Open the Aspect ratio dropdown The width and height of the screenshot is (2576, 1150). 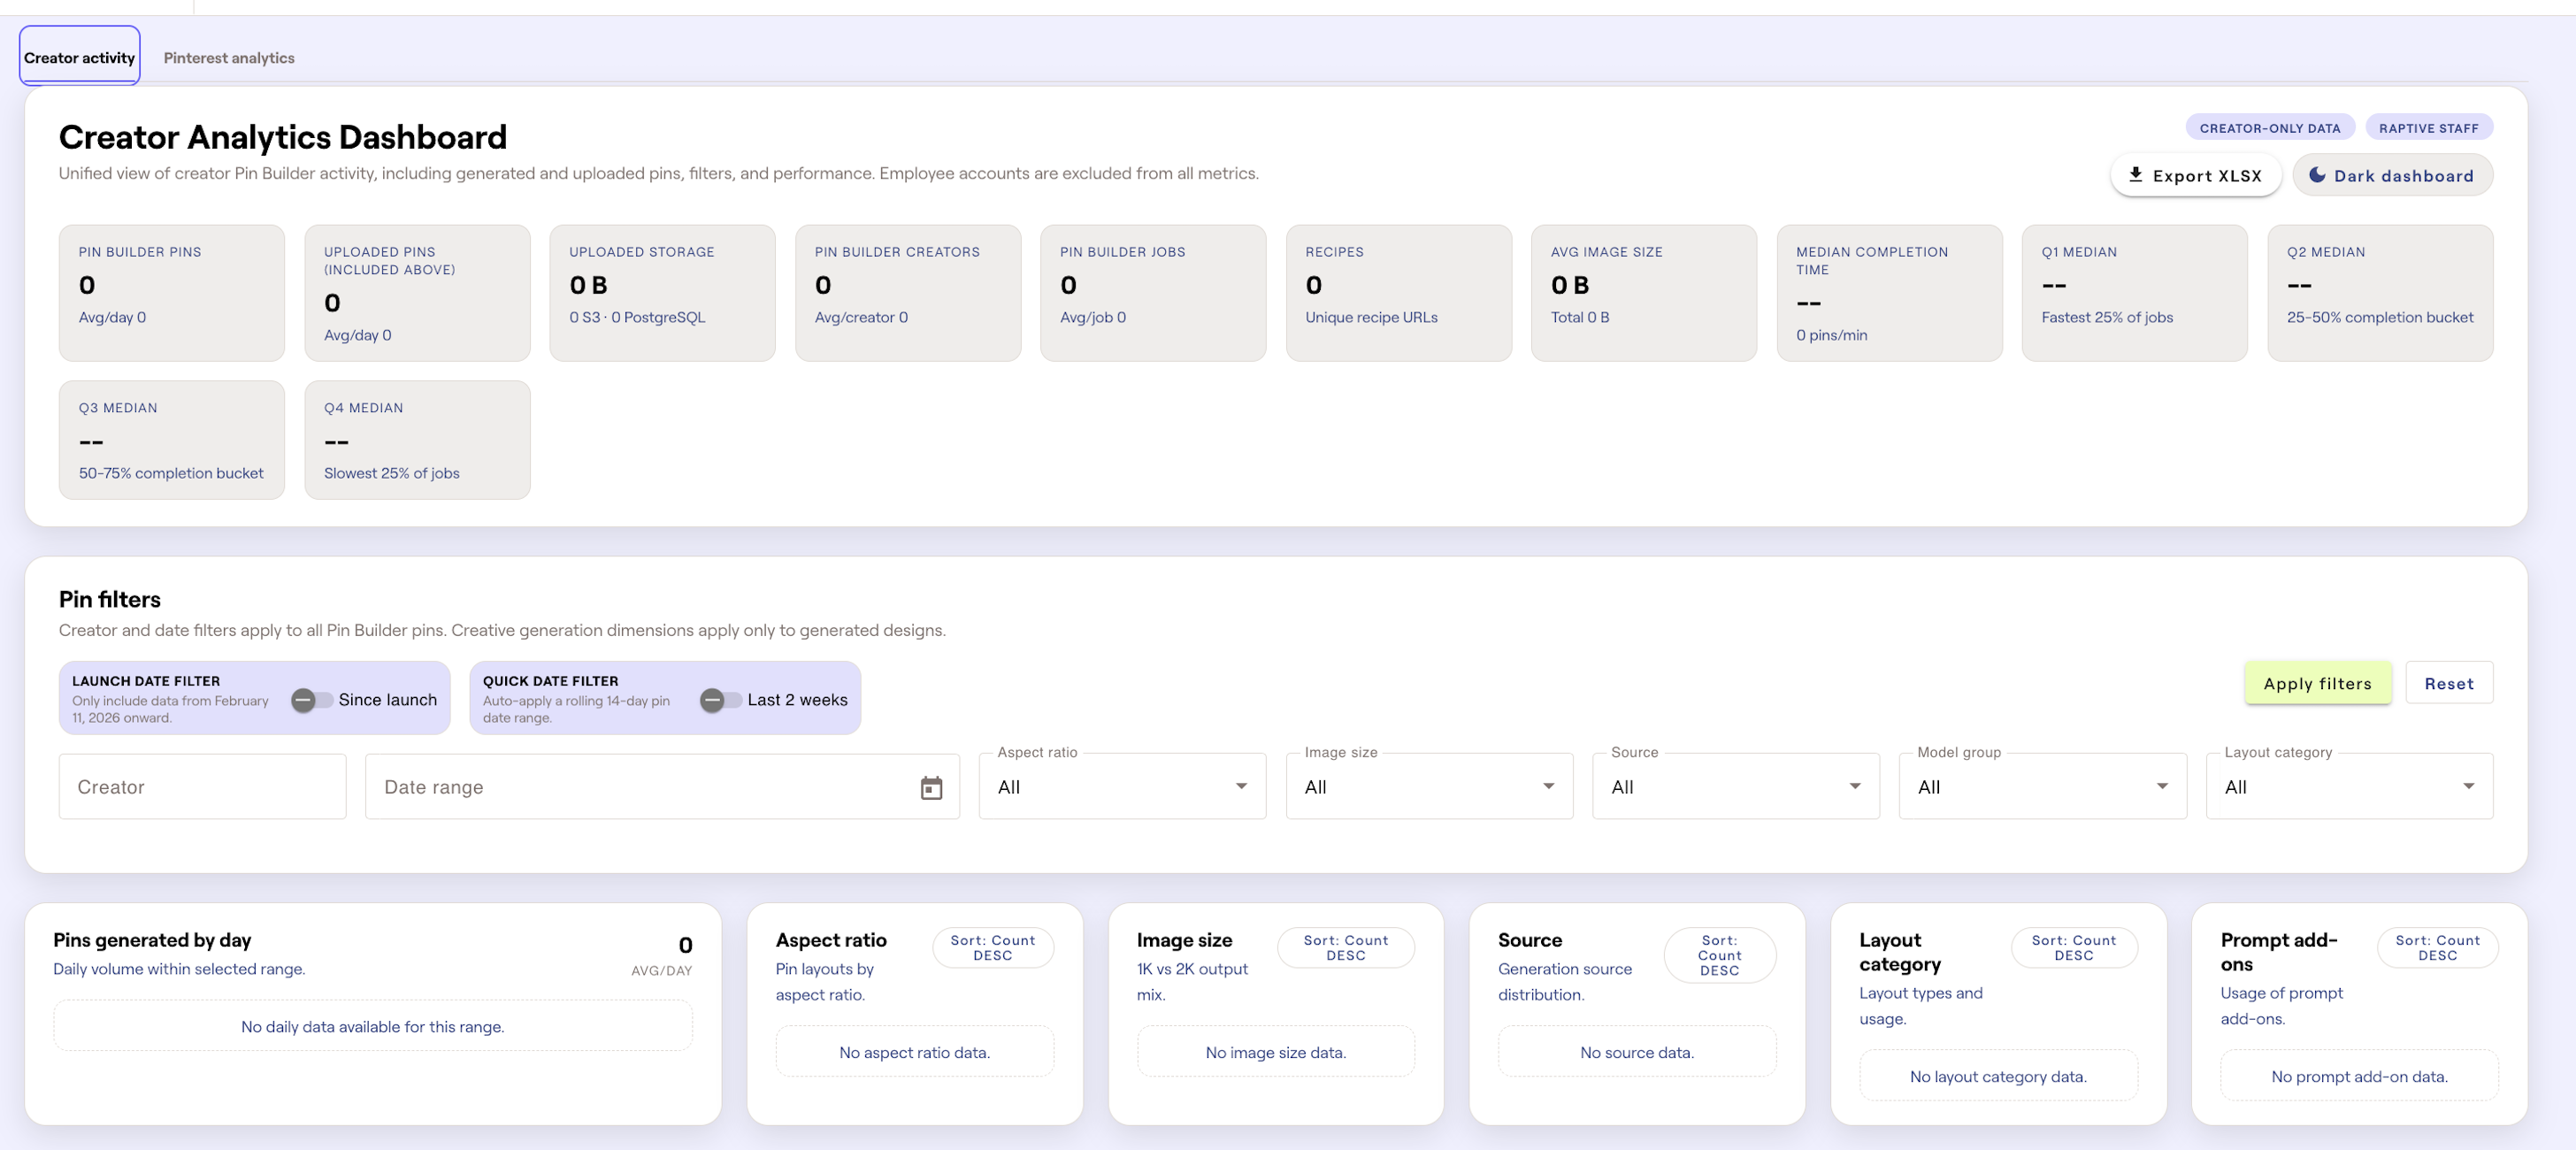(x=1122, y=787)
